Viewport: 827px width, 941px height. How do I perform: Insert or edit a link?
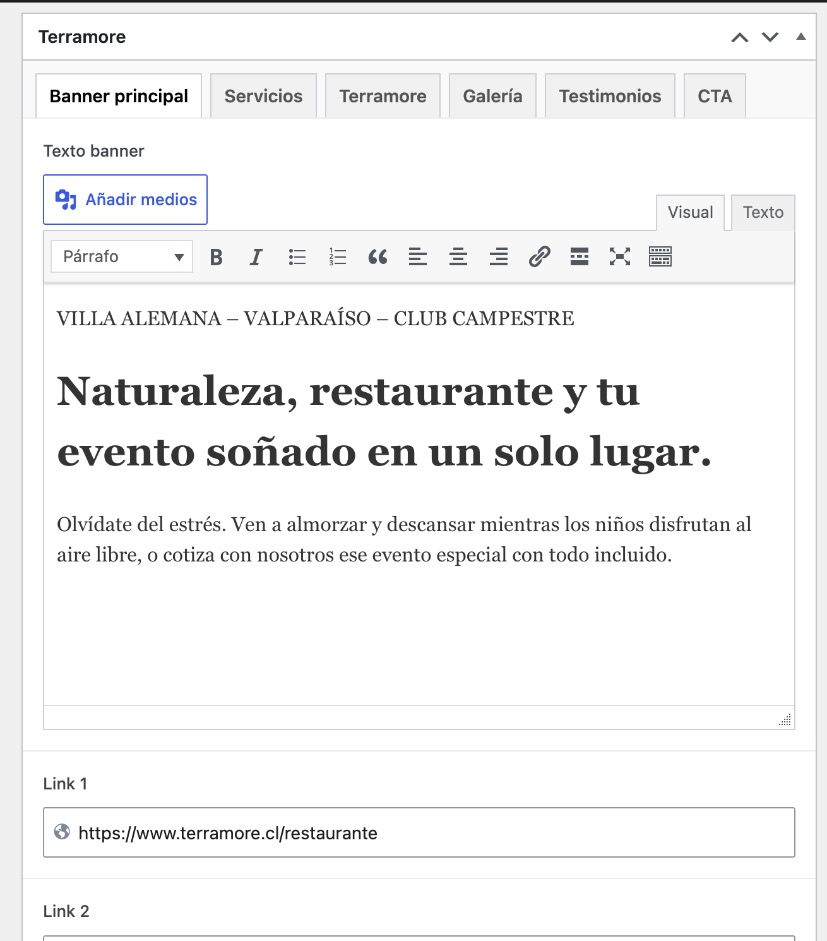pos(539,257)
